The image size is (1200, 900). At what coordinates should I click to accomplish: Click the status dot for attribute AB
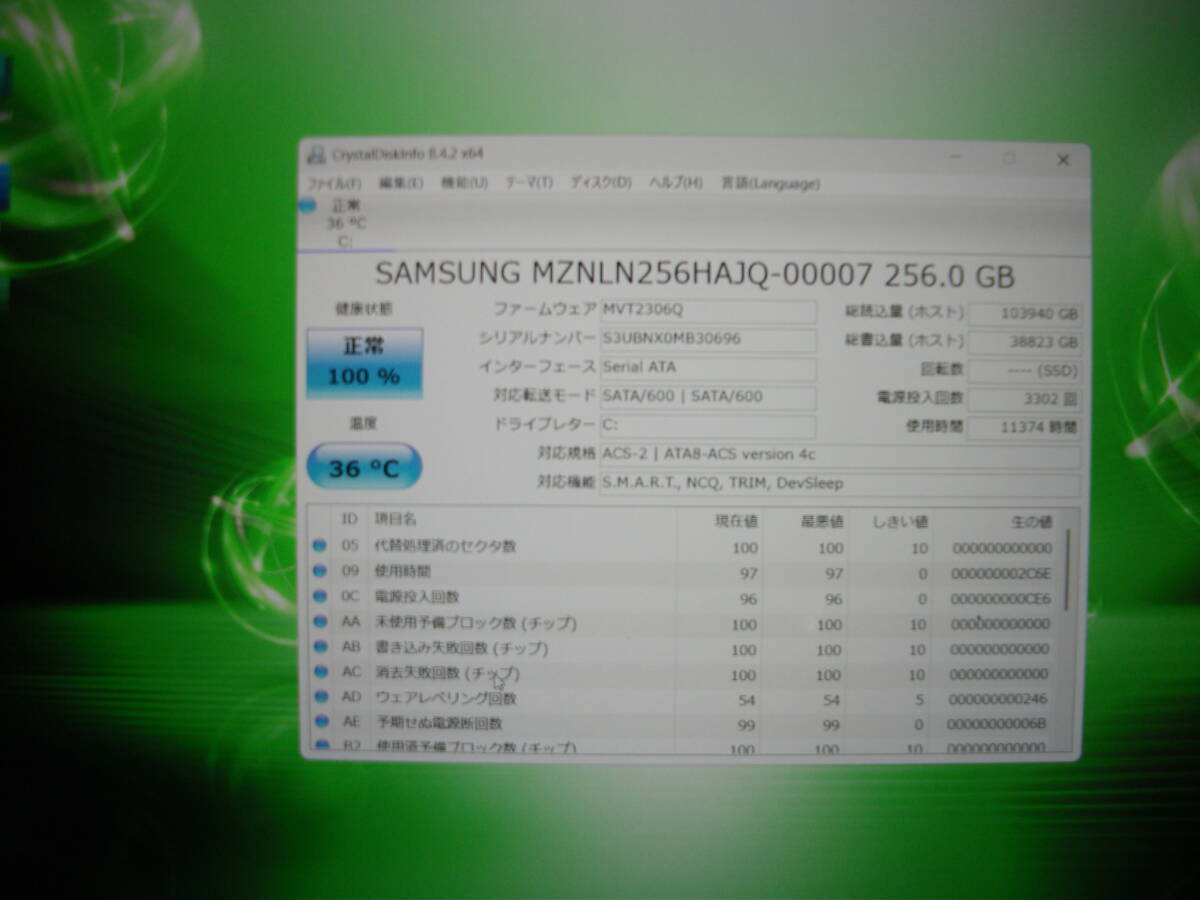tap(320, 647)
